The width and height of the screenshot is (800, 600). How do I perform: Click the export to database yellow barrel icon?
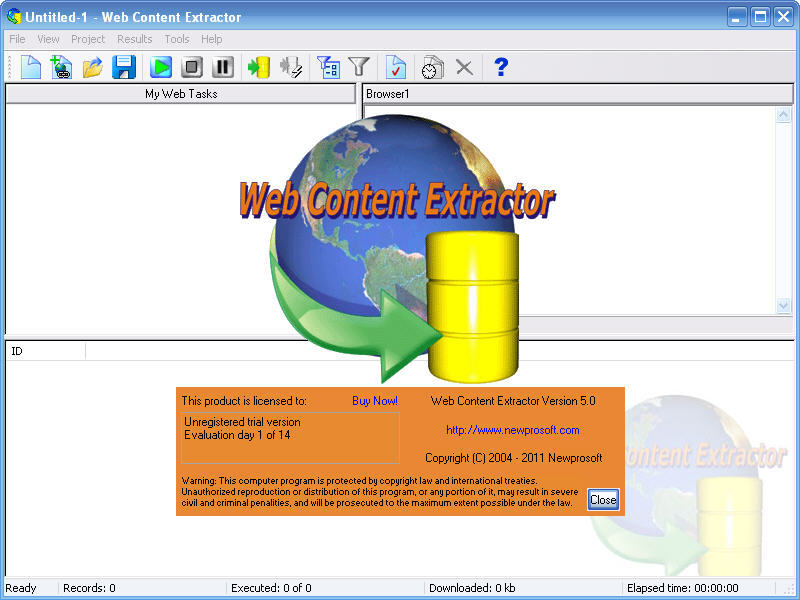tap(259, 67)
